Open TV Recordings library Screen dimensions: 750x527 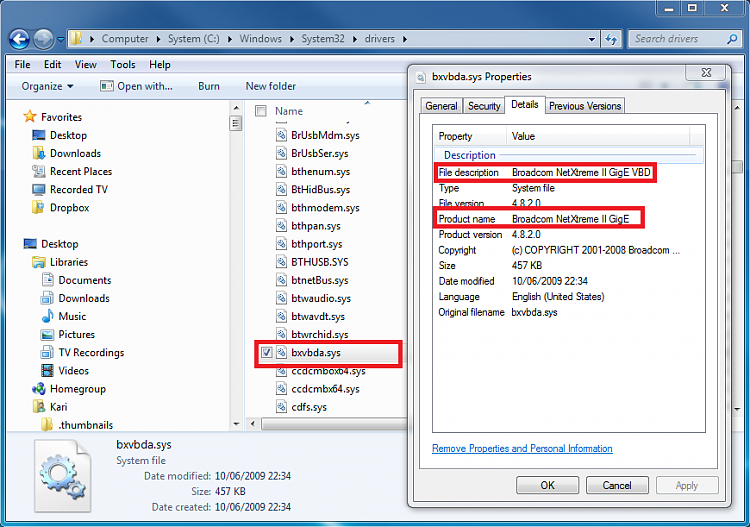click(x=91, y=353)
